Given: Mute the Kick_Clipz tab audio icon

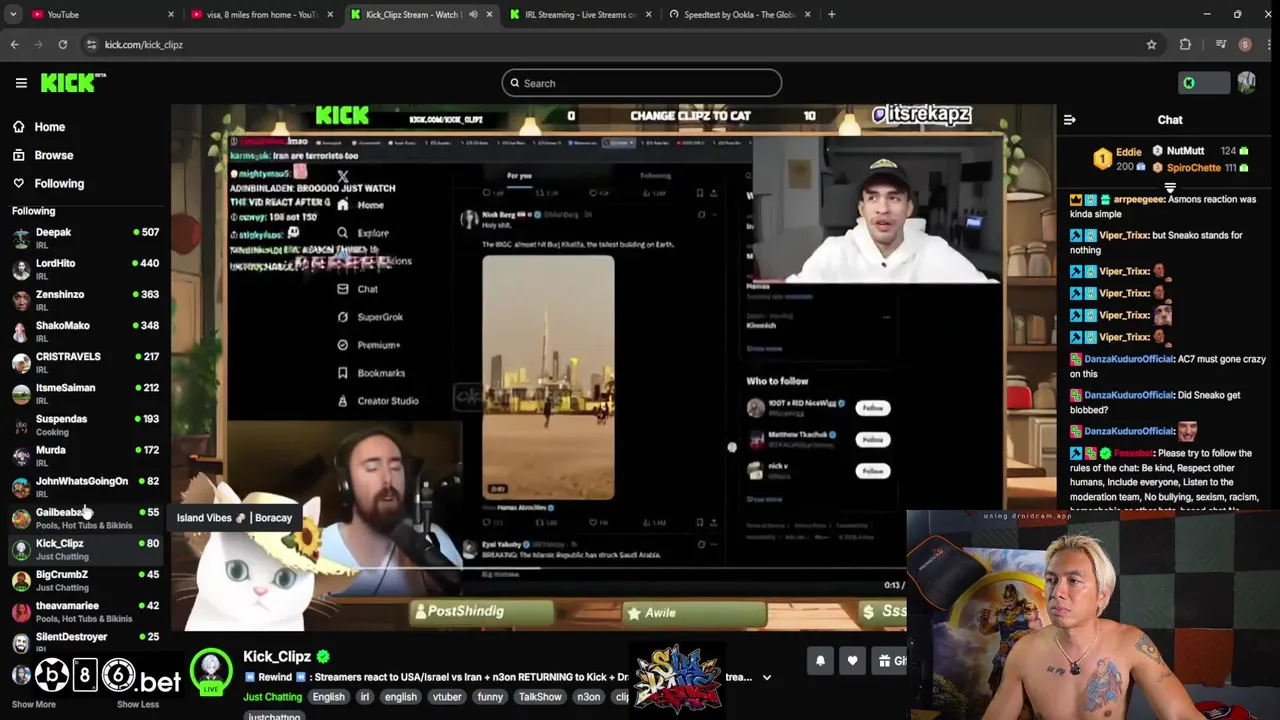Looking at the screenshot, I should (x=473, y=14).
